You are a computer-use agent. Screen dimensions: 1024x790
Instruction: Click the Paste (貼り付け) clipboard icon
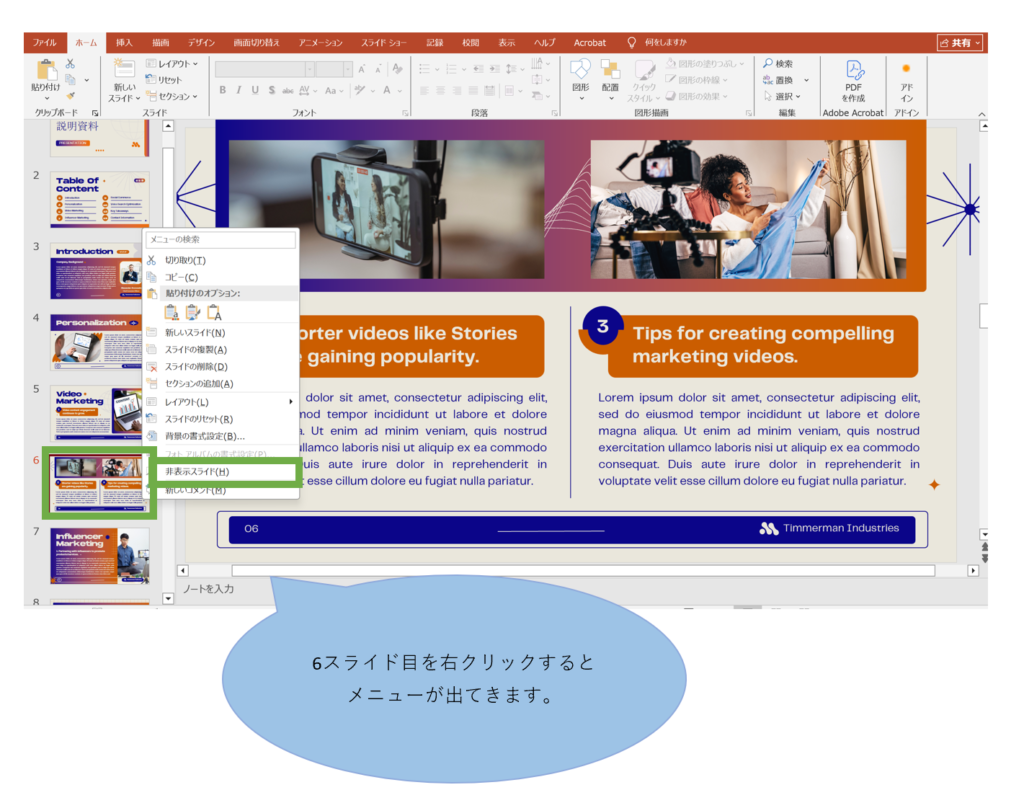click(46, 70)
